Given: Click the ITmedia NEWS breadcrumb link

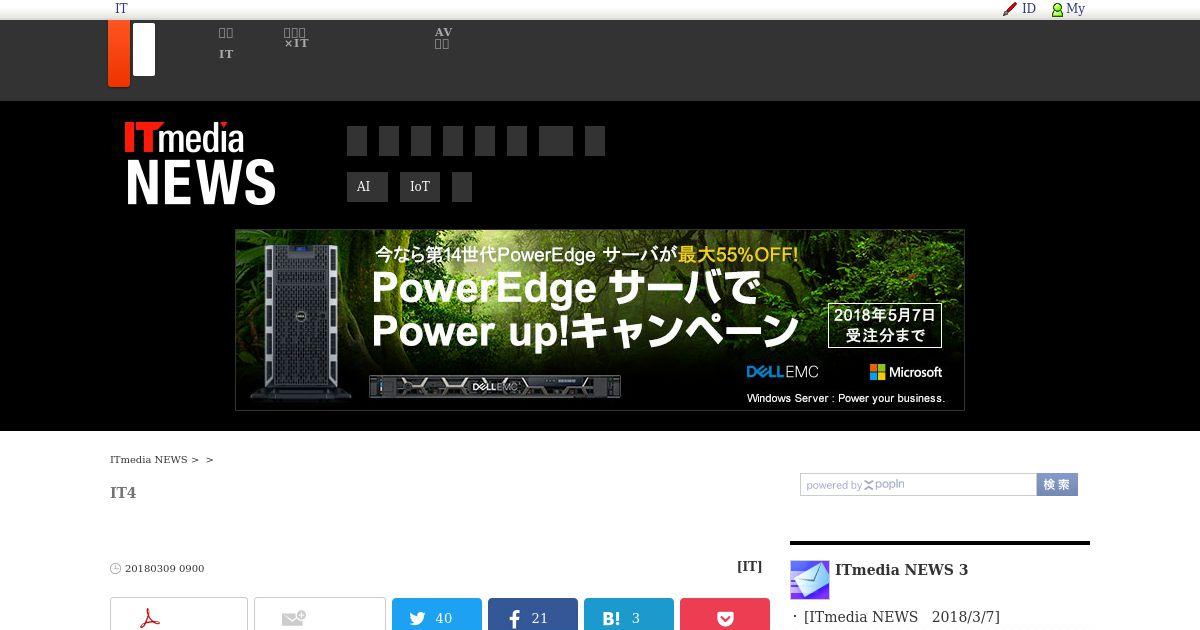Looking at the screenshot, I should (x=149, y=460).
